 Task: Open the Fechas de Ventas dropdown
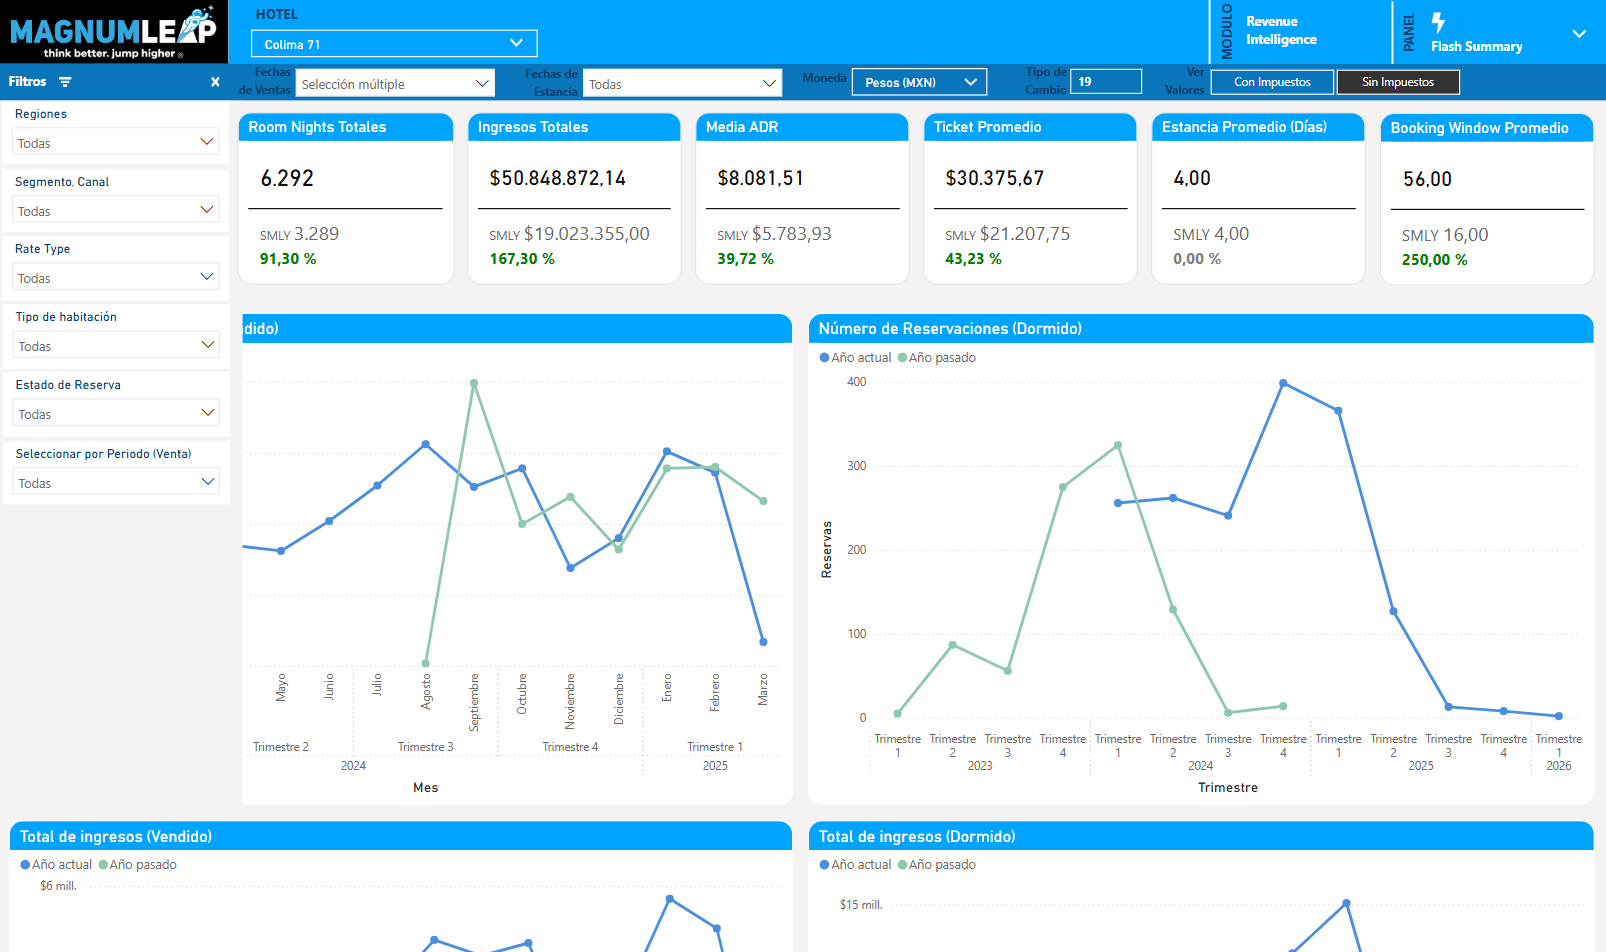[395, 84]
